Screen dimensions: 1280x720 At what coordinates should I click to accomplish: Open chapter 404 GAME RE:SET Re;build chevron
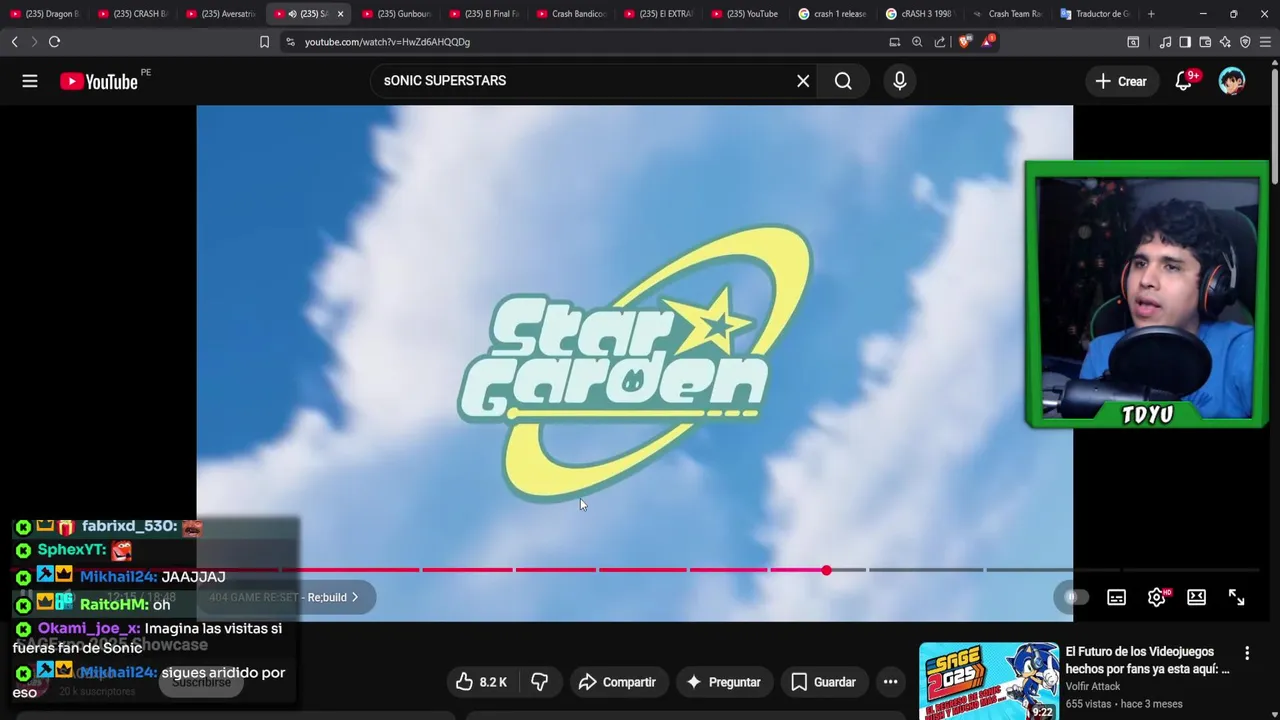pos(354,597)
